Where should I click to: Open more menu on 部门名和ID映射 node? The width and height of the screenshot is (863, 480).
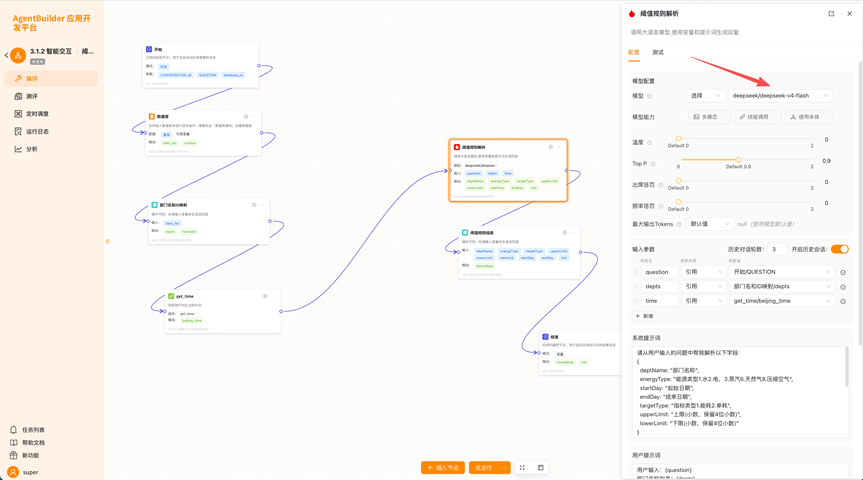pyautogui.click(x=263, y=205)
